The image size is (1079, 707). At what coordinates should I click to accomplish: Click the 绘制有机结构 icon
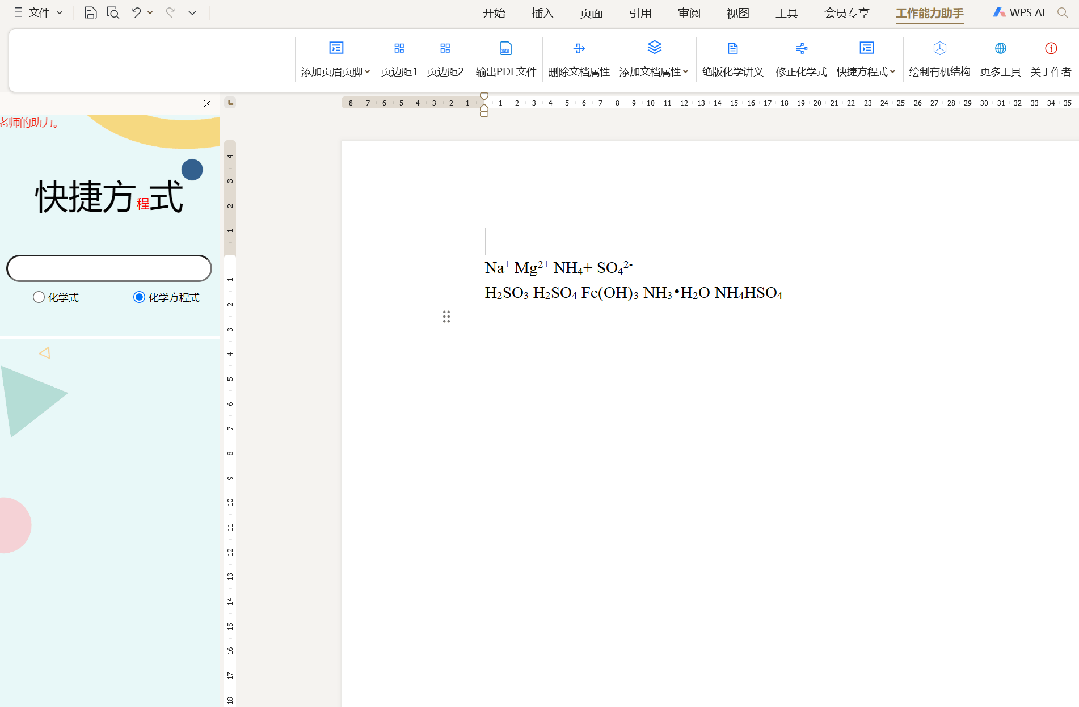point(939,48)
